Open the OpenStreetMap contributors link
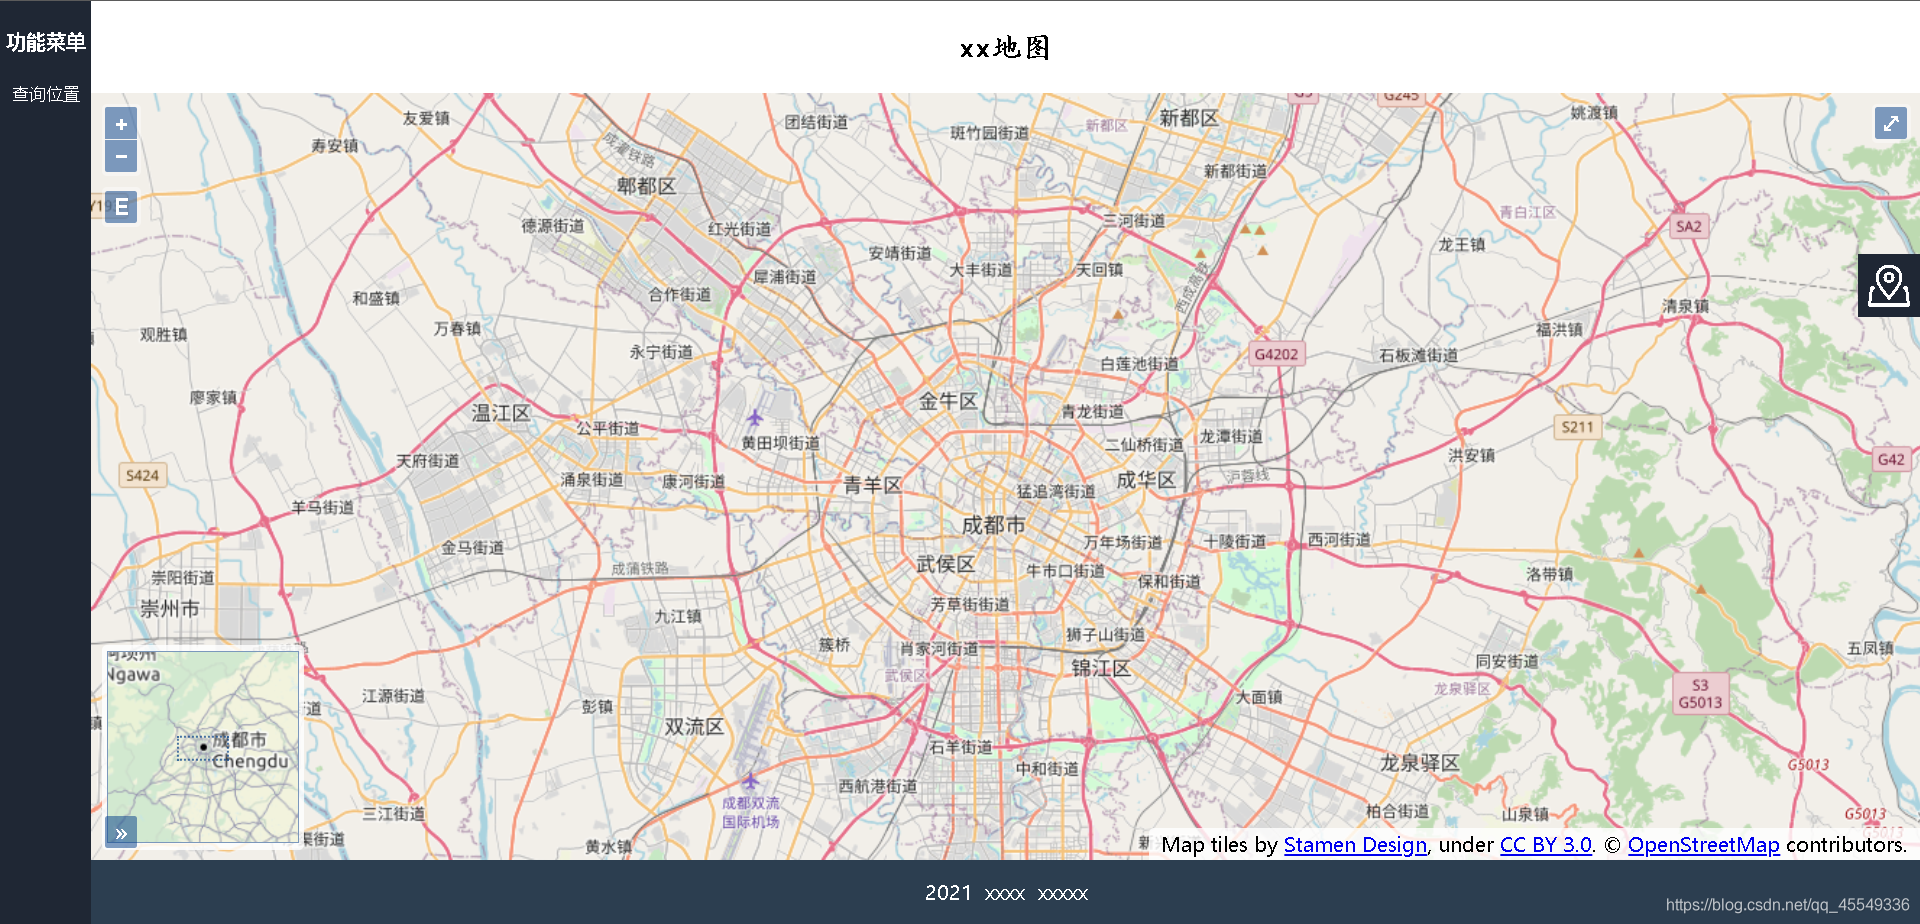 click(1704, 845)
